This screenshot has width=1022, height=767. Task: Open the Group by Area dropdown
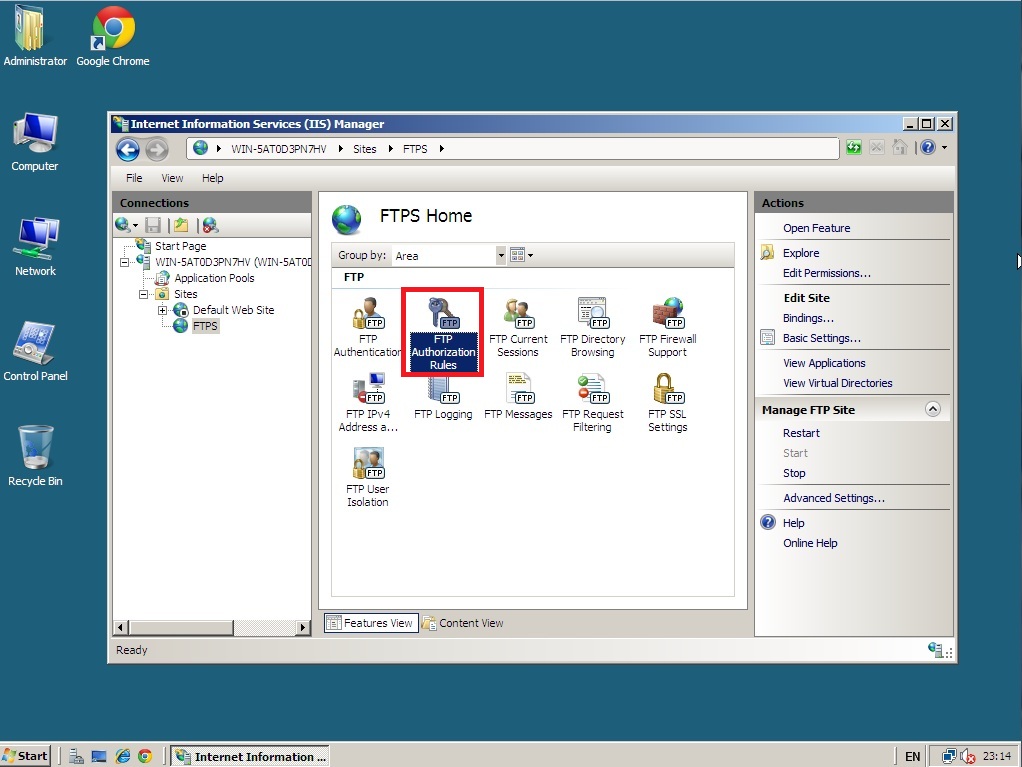[501, 255]
